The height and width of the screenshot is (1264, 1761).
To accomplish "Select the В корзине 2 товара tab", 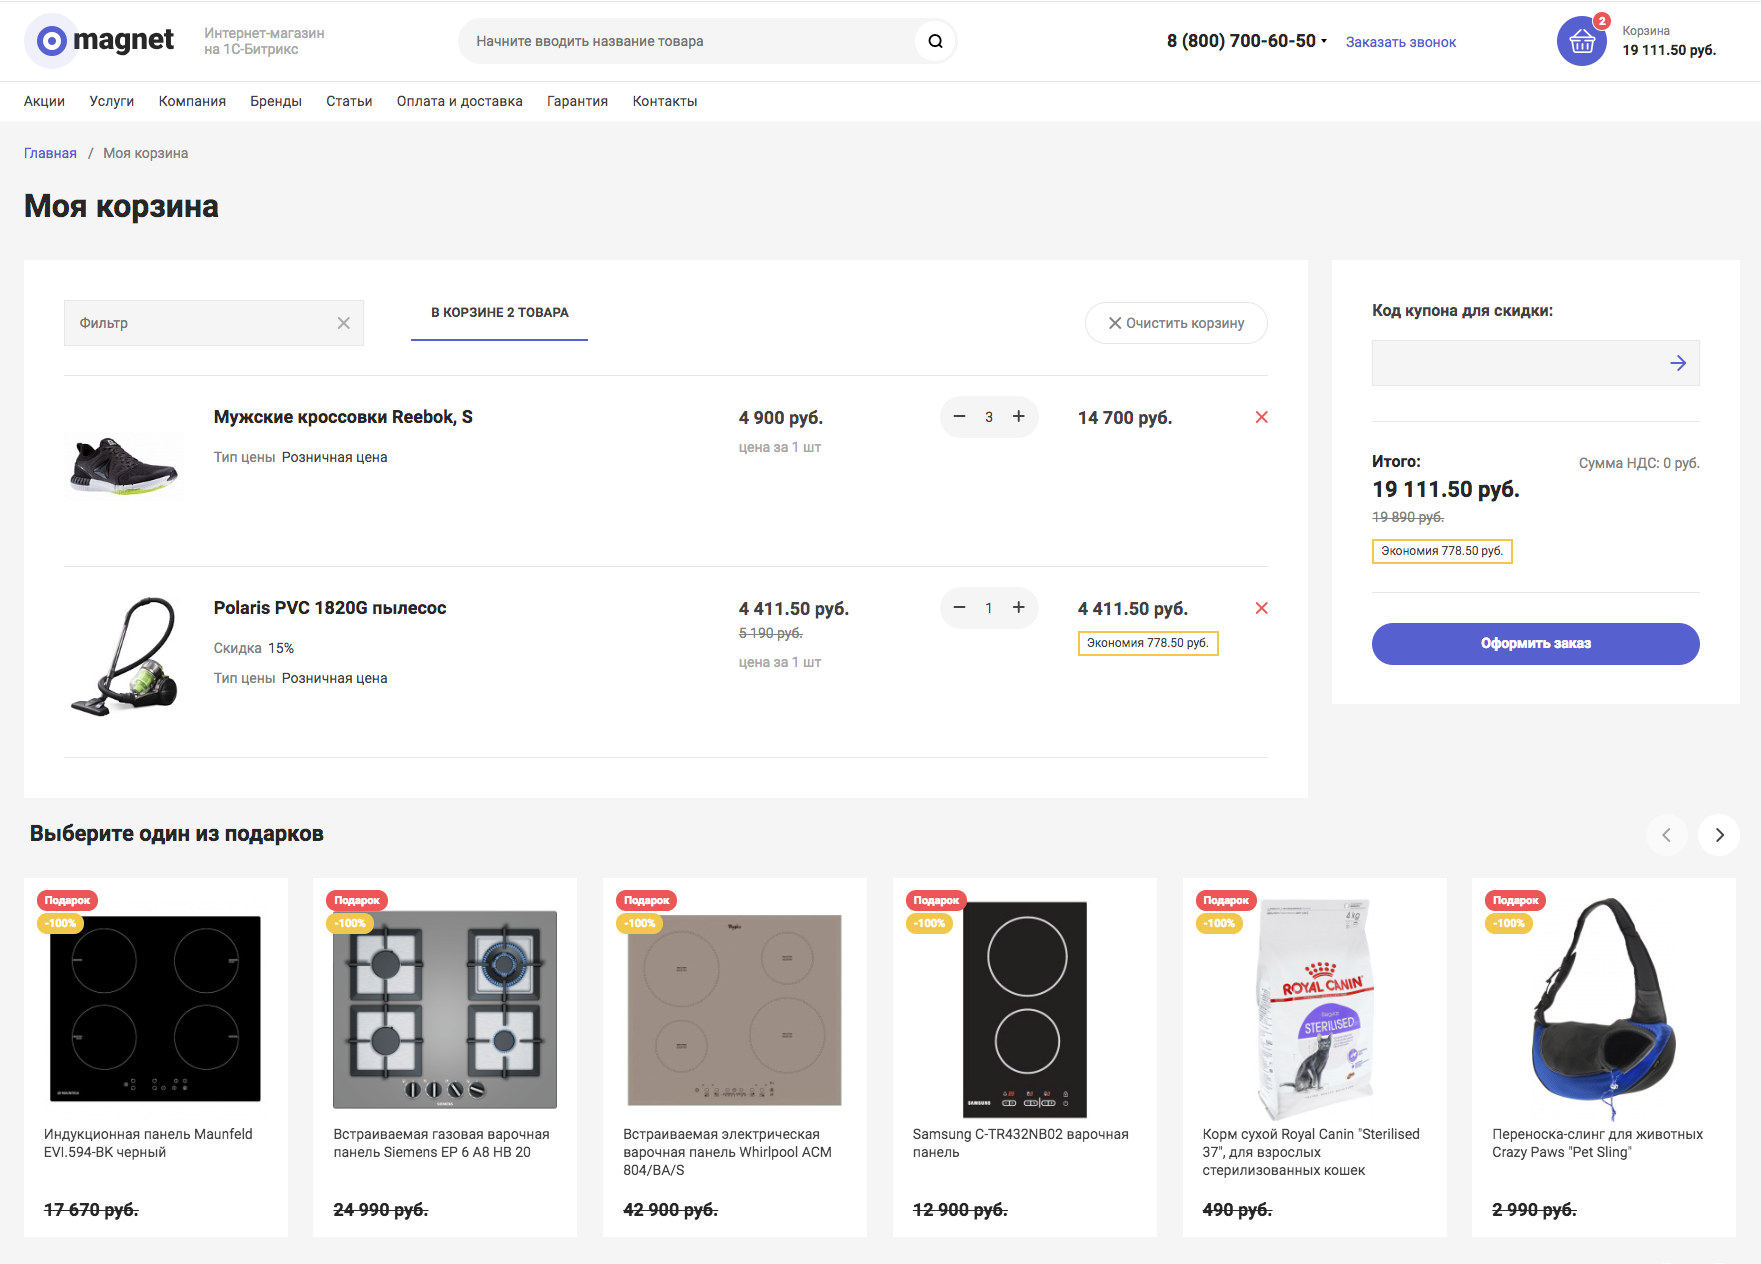I will point(499,313).
